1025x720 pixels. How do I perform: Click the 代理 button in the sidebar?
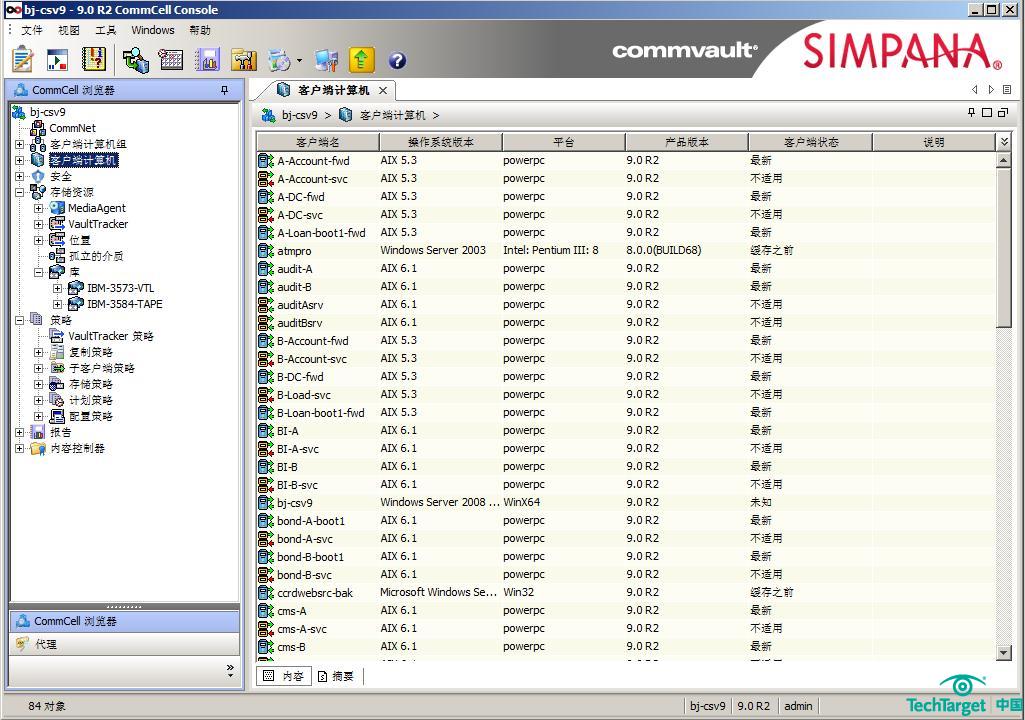pos(46,645)
